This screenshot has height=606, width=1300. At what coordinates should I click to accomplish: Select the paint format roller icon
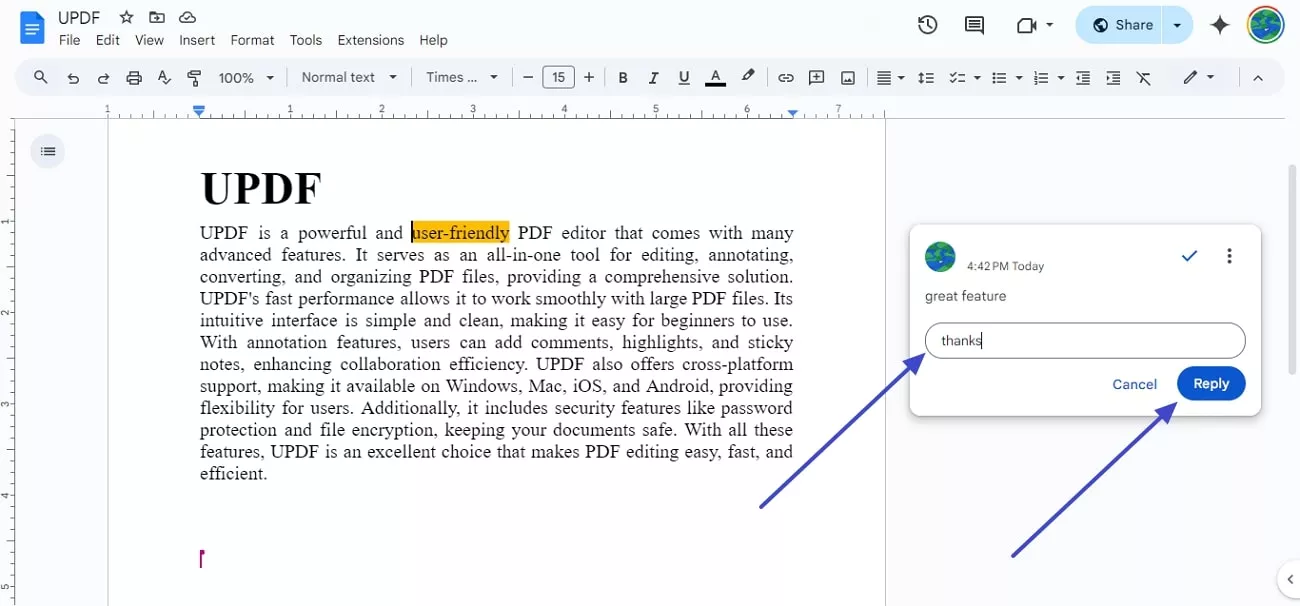coord(195,77)
